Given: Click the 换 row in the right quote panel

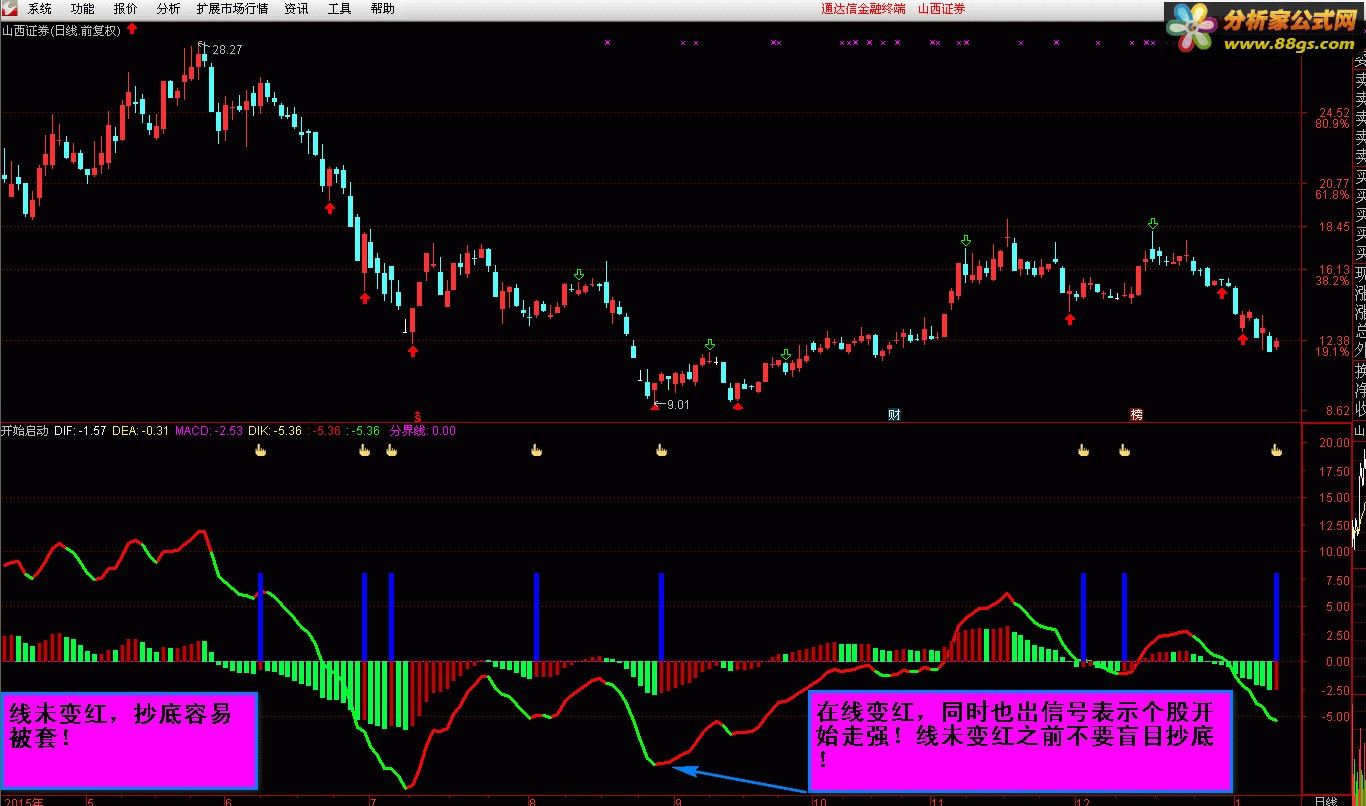Looking at the screenshot, I should [1359, 370].
